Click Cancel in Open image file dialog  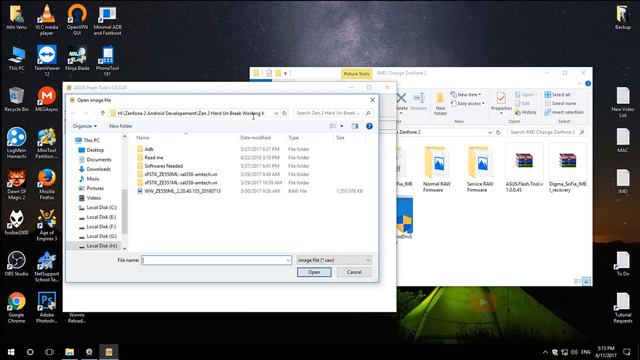pyautogui.click(x=354, y=272)
